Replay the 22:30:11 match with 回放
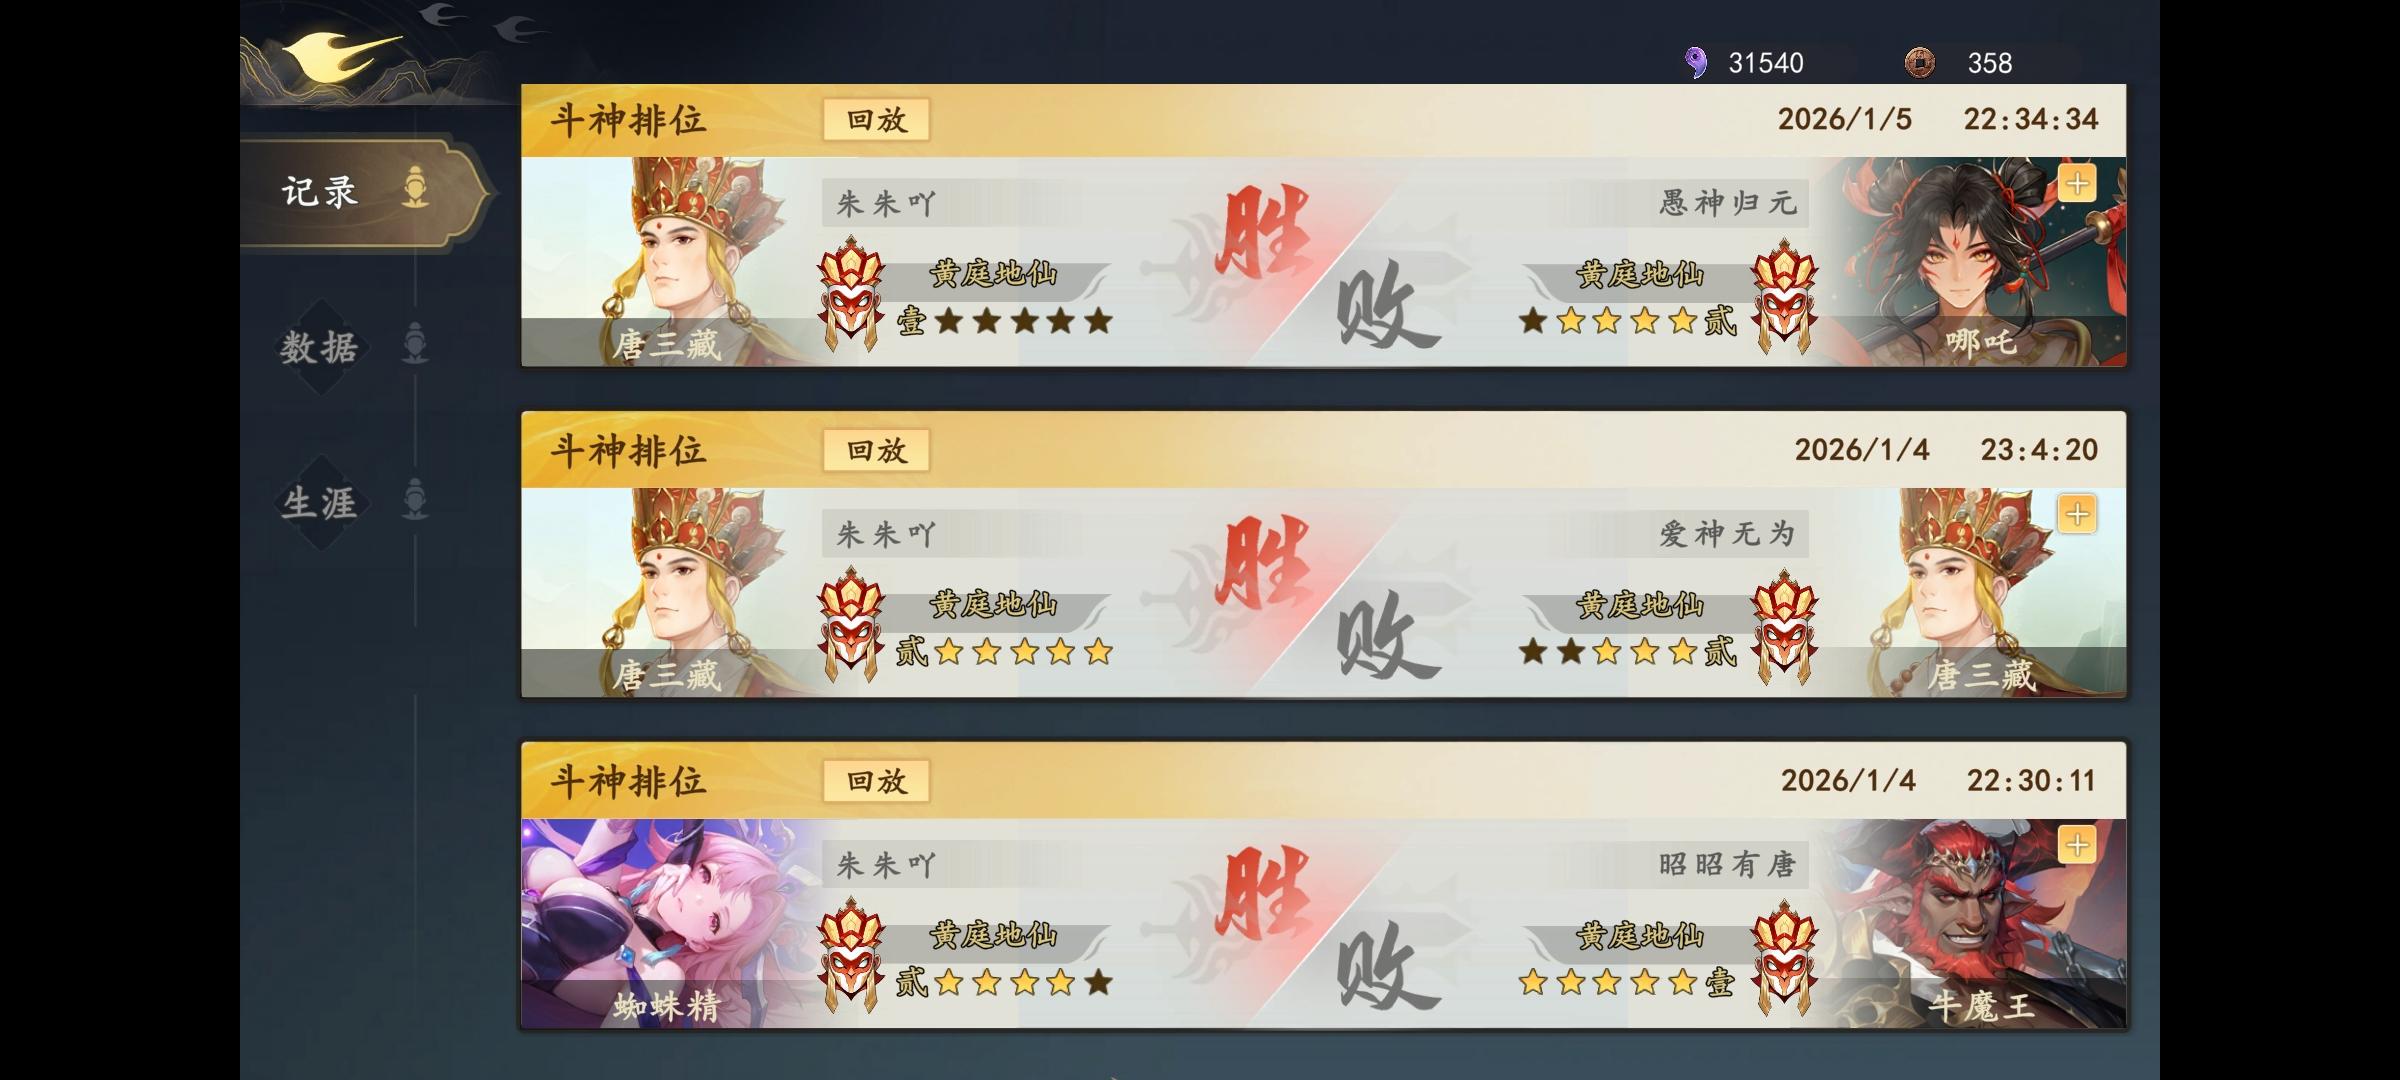Image resolution: width=2400 pixels, height=1080 pixels. pyautogui.click(x=877, y=781)
